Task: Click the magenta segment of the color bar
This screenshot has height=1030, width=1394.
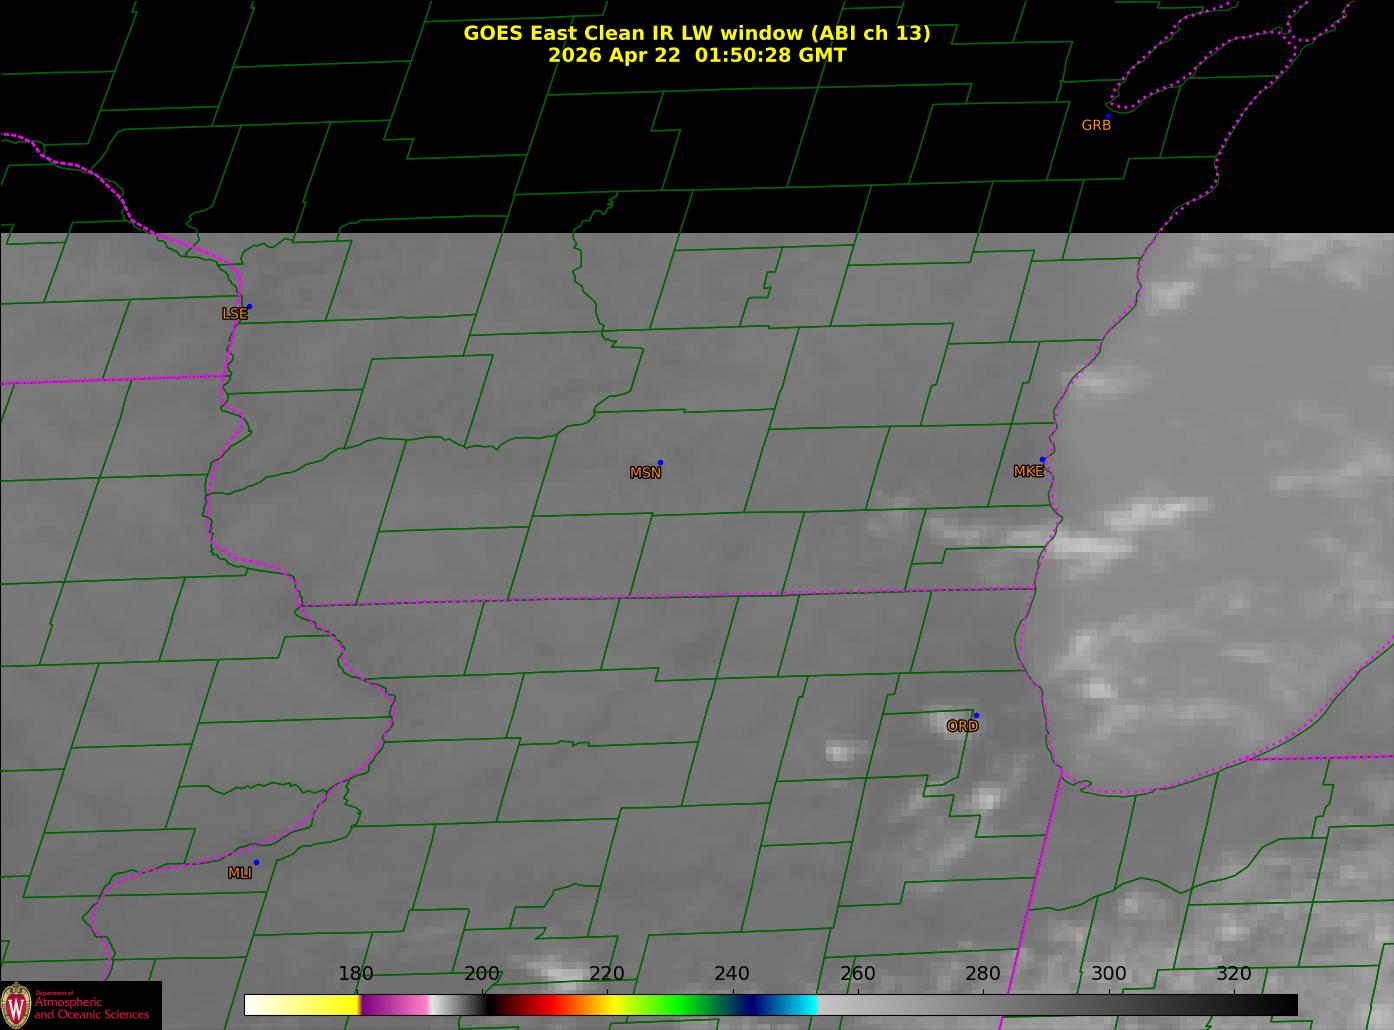Action: [x=395, y=1004]
